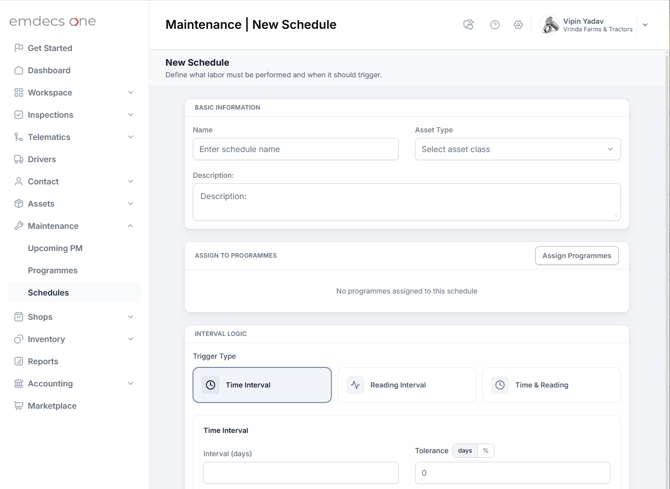The height and width of the screenshot is (489, 670).
Task: Expand the Assets menu chevron
Action: (x=131, y=203)
